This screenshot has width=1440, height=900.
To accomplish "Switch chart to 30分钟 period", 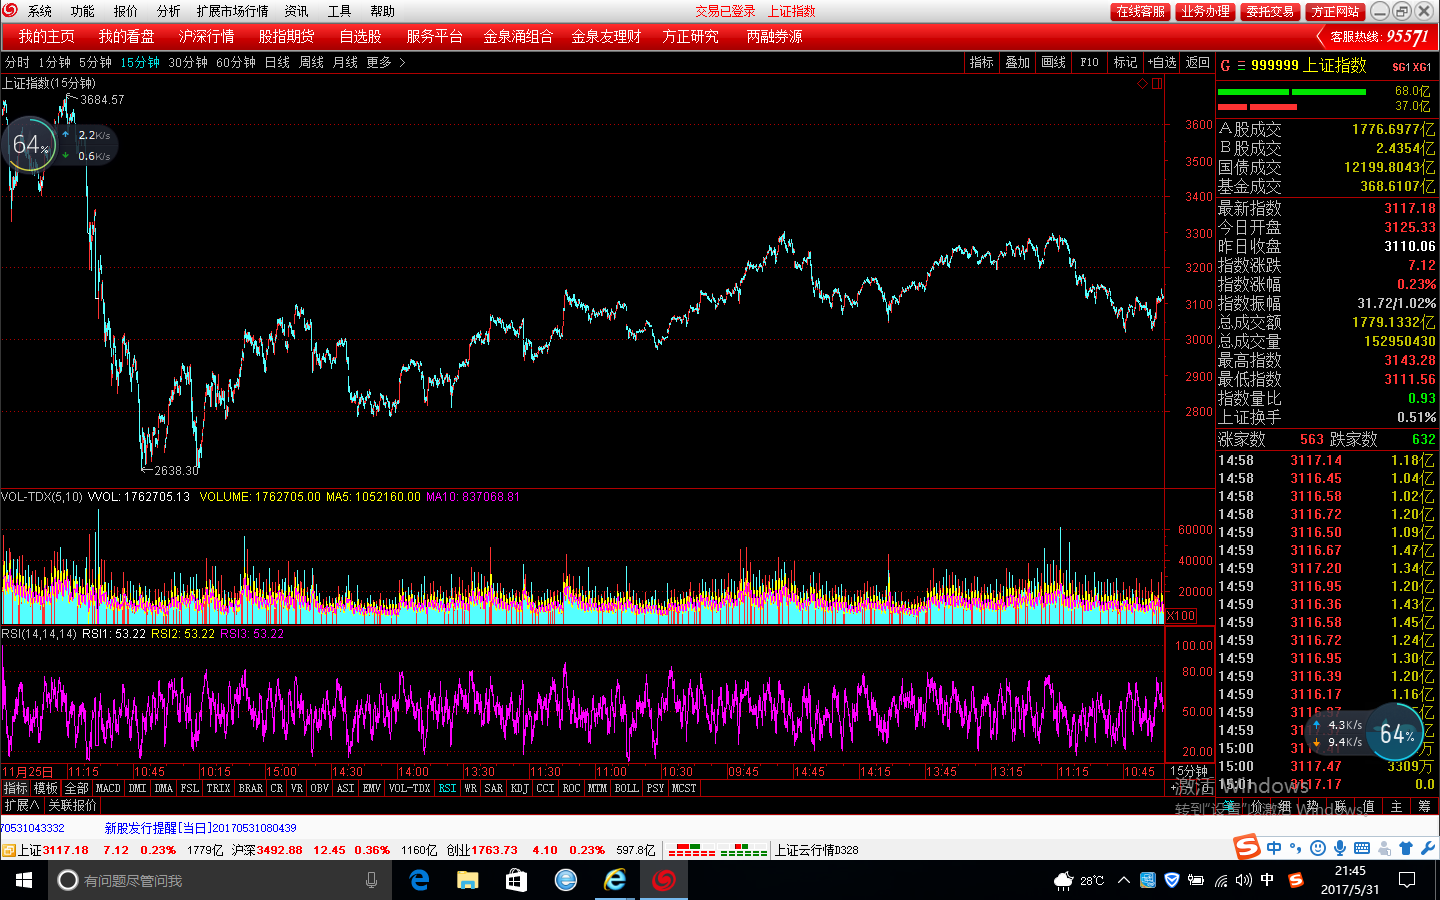I will pos(188,62).
